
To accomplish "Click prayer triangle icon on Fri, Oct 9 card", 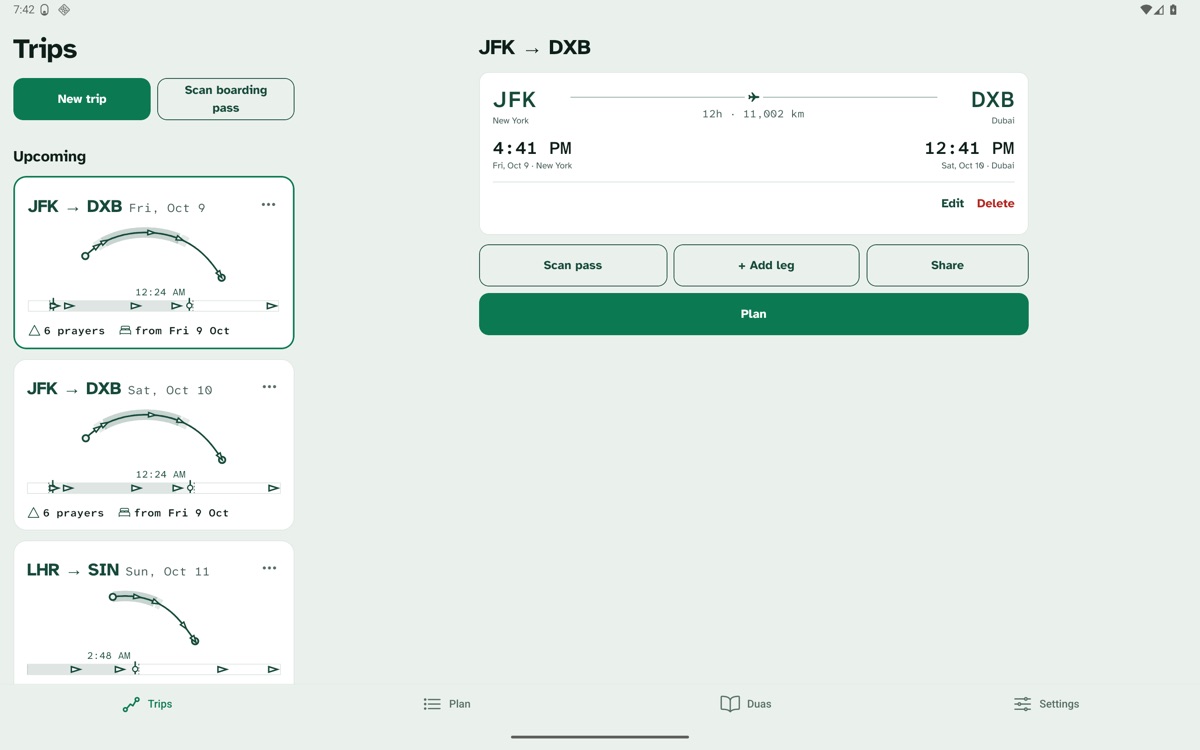I will click(34, 330).
